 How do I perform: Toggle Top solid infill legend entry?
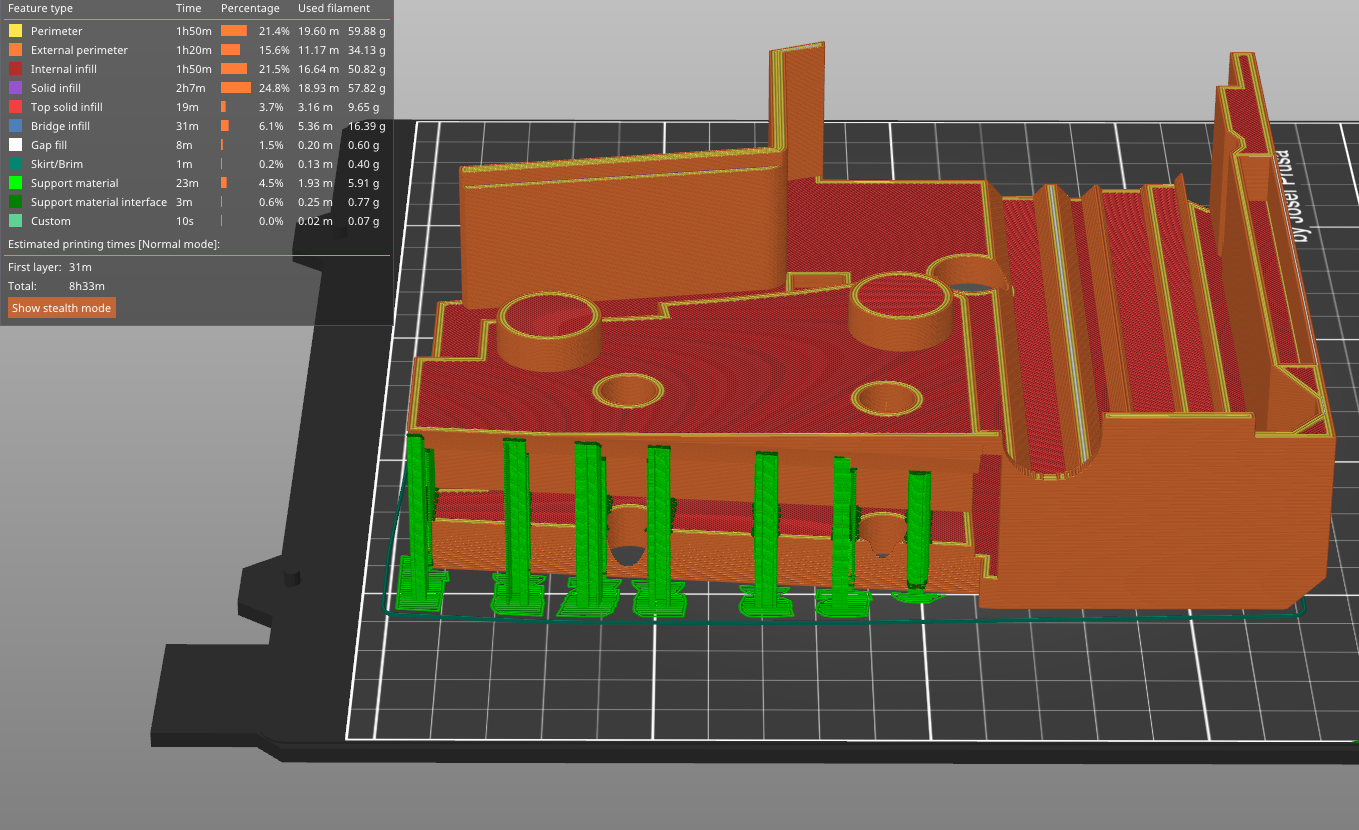(x=66, y=107)
